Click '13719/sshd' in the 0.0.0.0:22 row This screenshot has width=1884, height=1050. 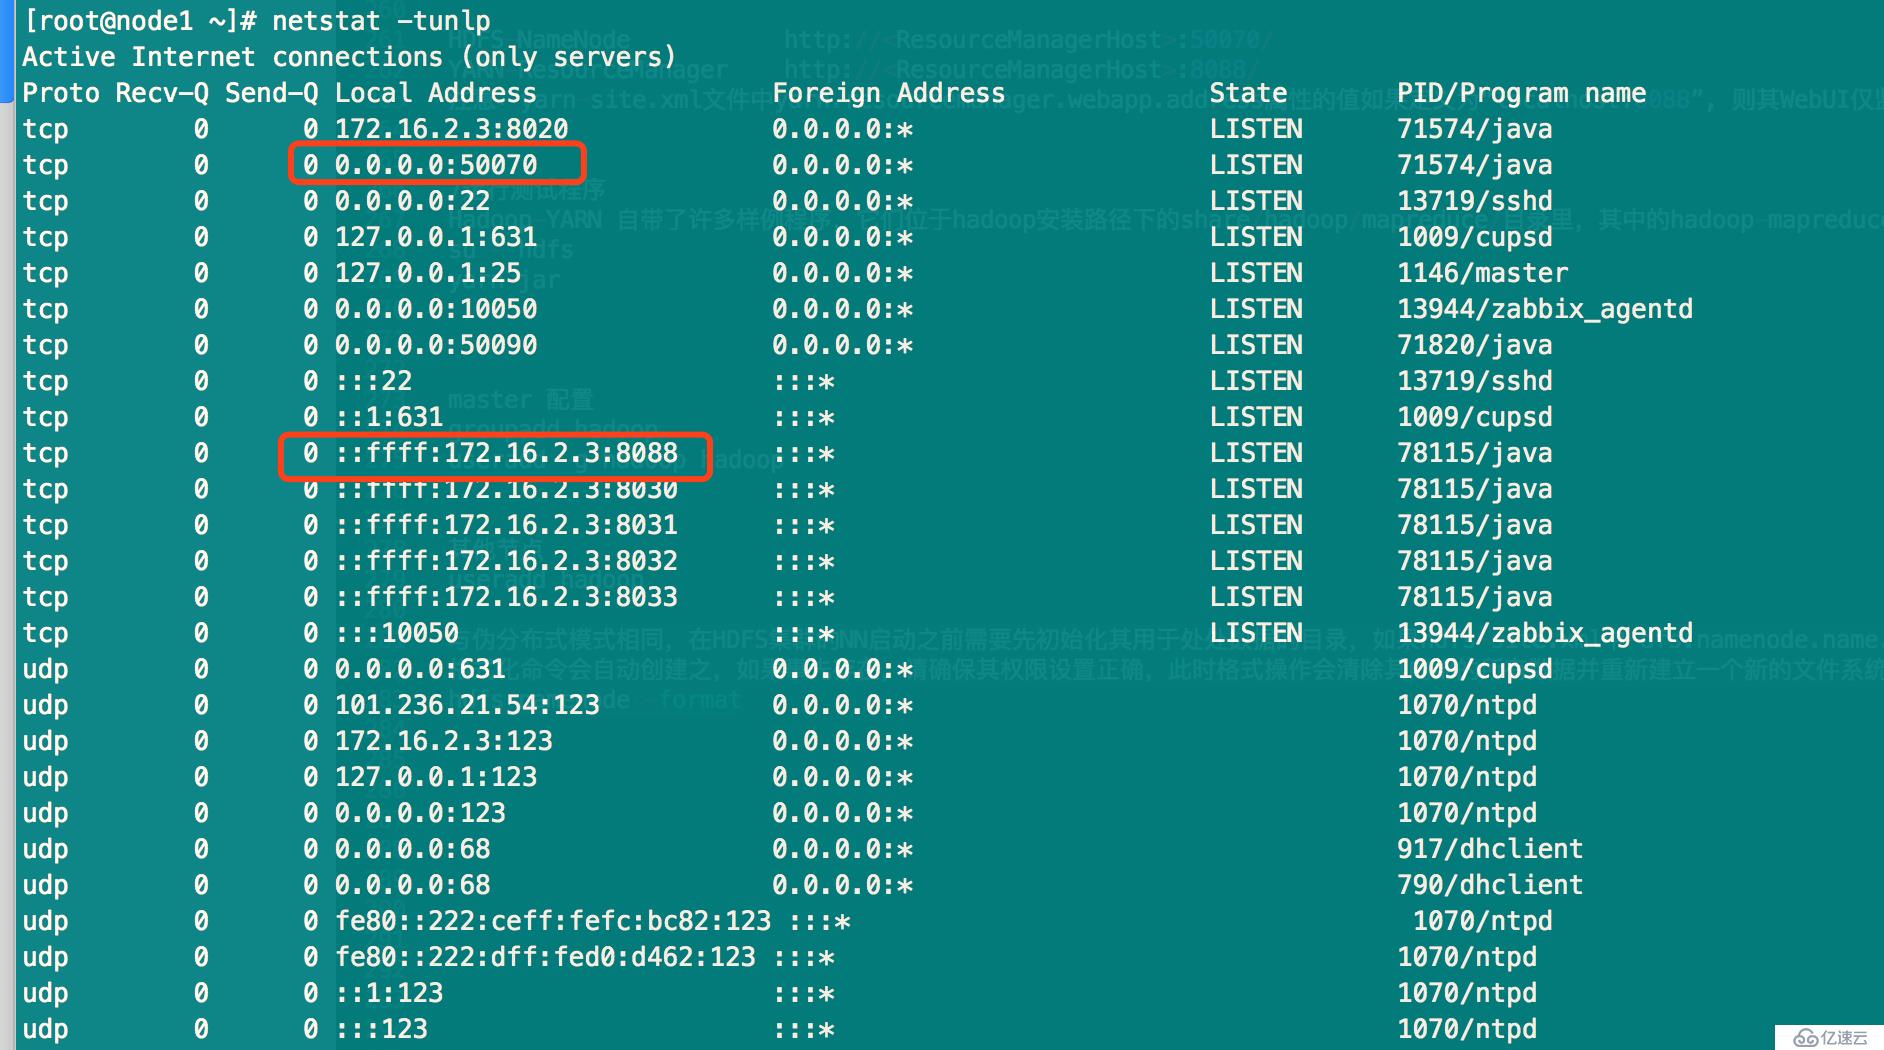tap(1475, 201)
